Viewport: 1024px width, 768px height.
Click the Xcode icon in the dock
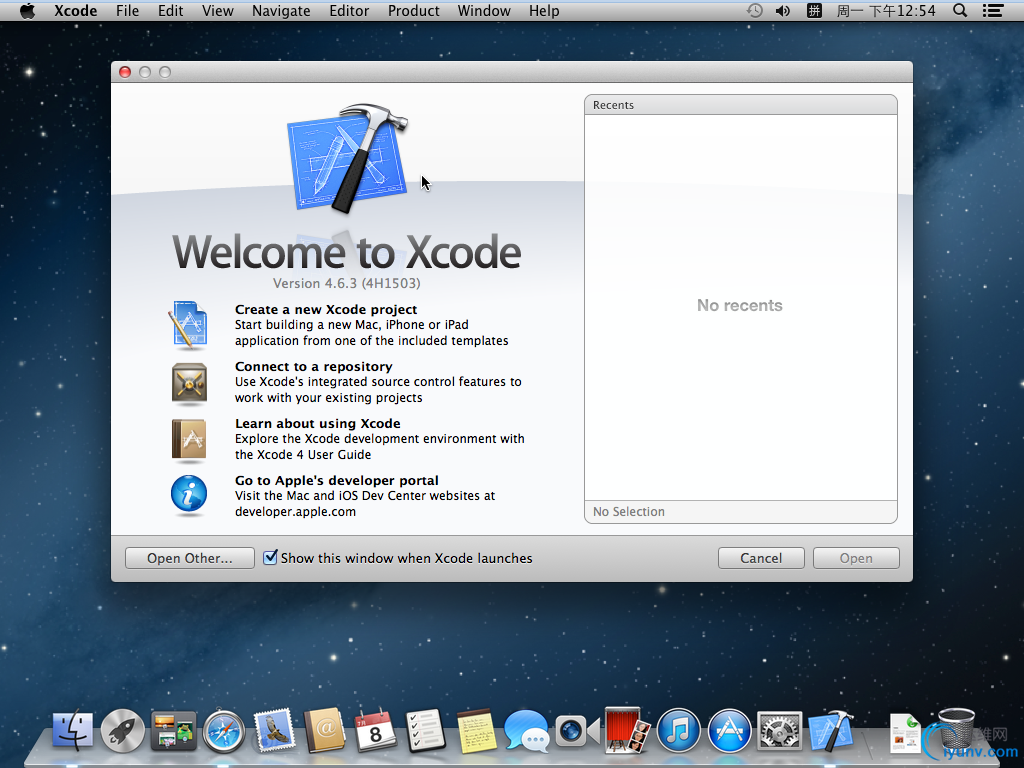(831, 731)
